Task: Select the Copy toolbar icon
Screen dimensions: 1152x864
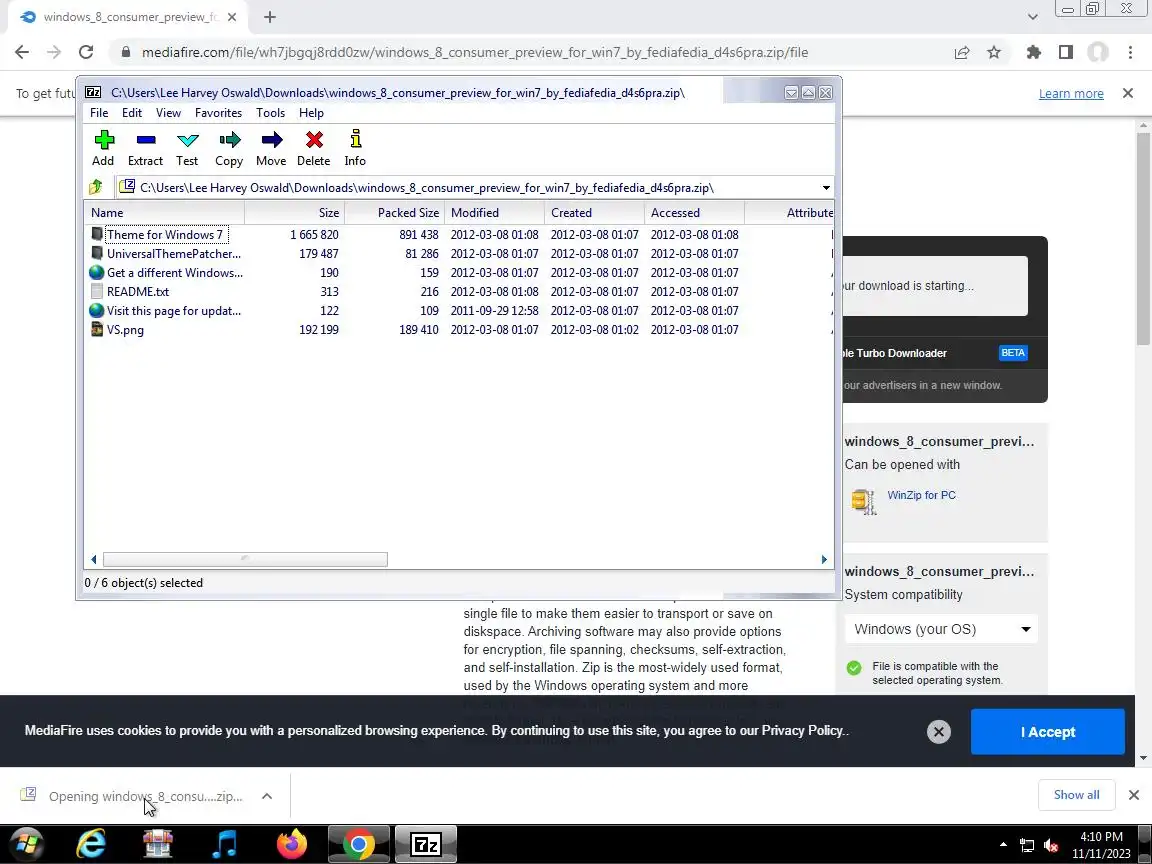Action: pos(229,148)
